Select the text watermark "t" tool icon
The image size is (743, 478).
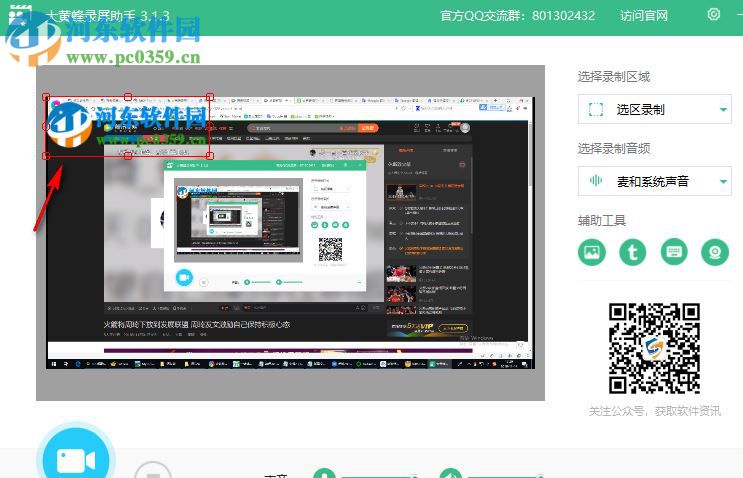tap(633, 252)
